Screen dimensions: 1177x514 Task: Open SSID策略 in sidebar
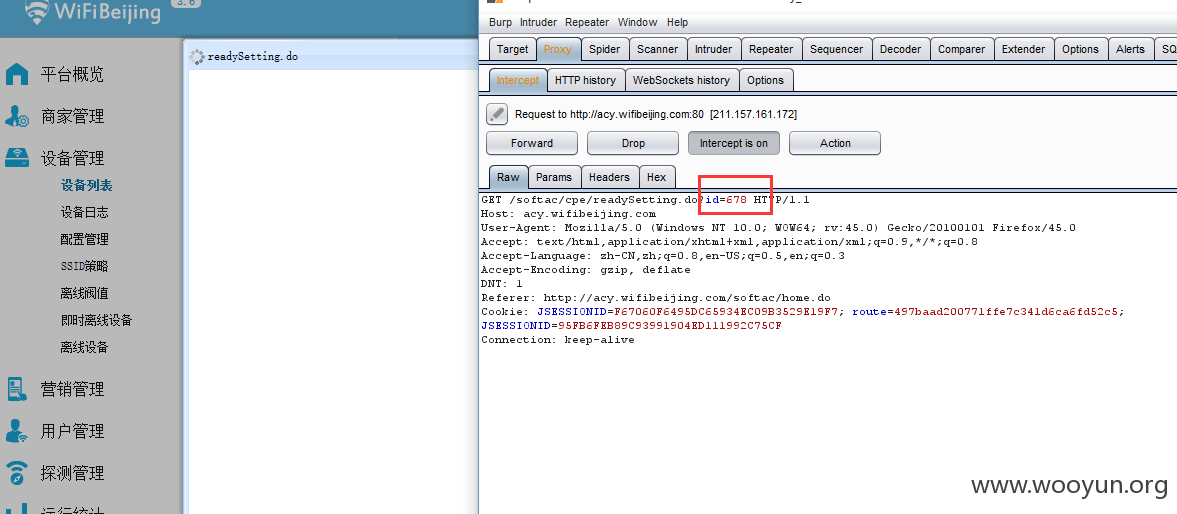coord(85,266)
